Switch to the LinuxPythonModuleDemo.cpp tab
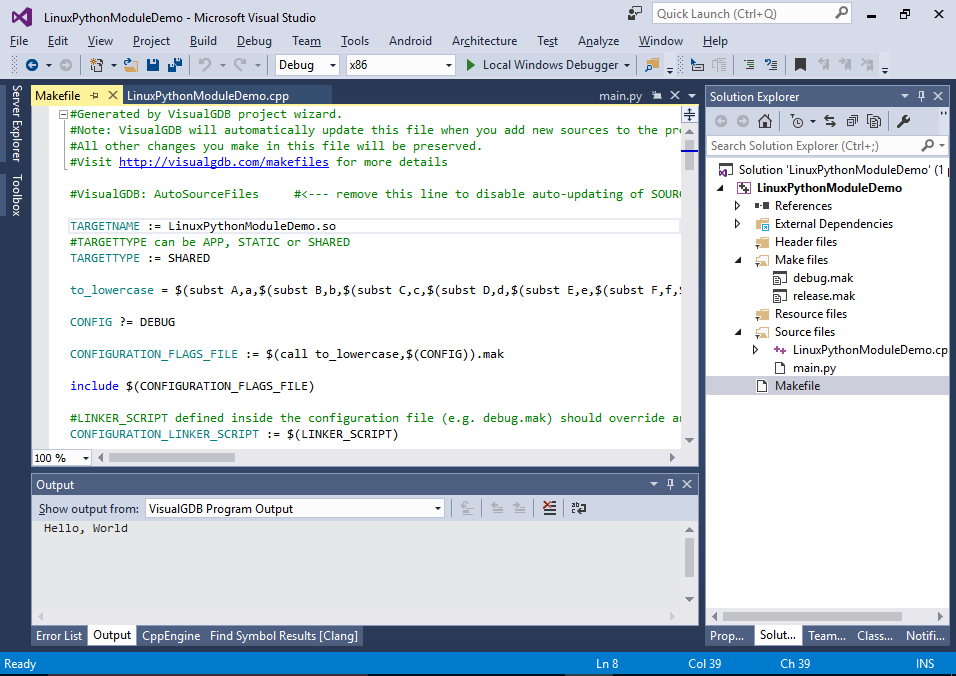The width and height of the screenshot is (956, 676). point(208,96)
